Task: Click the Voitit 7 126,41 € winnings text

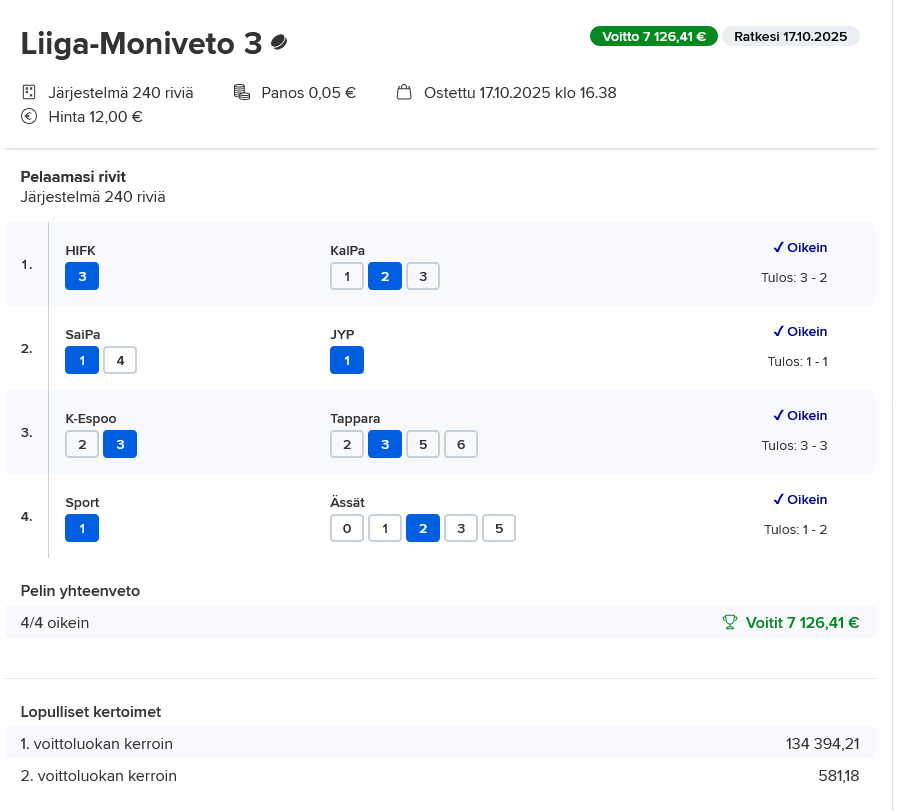Action: click(802, 622)
